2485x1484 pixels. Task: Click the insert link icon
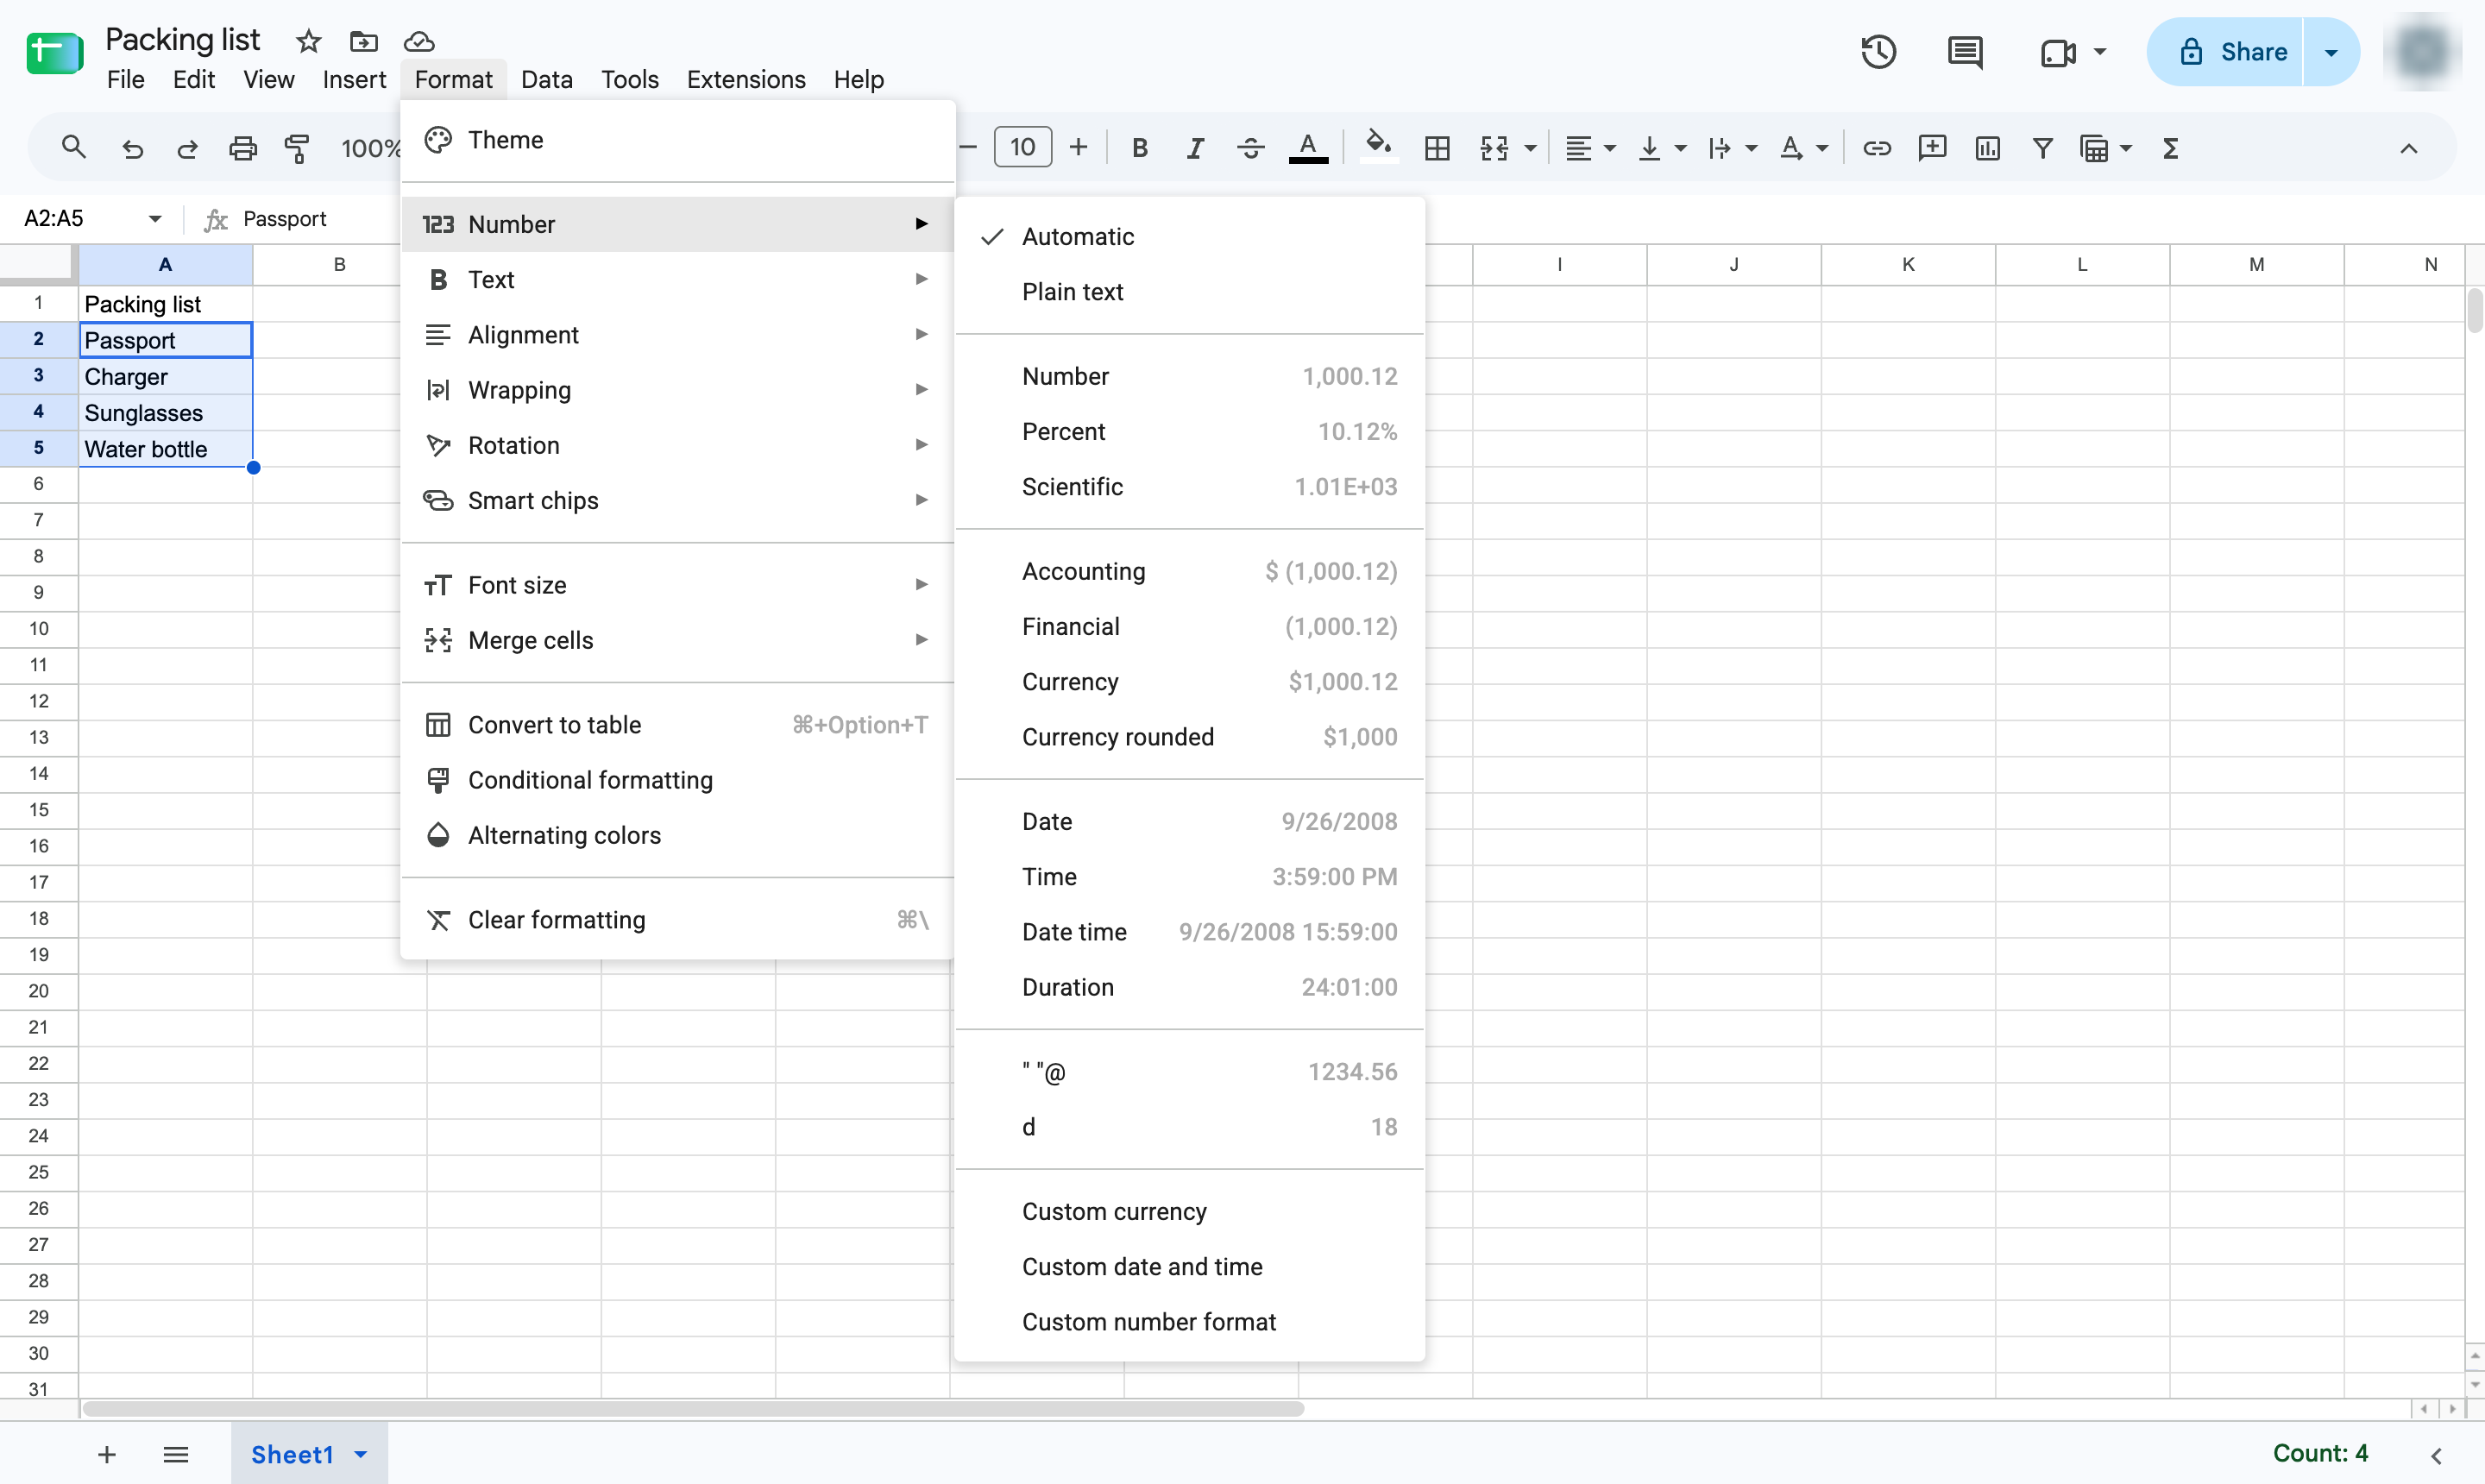click(x=1876, y=149)
